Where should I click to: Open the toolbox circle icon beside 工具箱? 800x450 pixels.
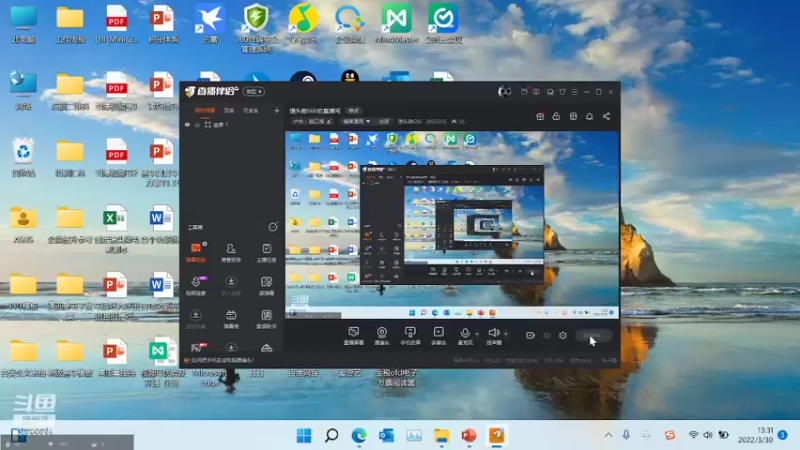point(273,227)
